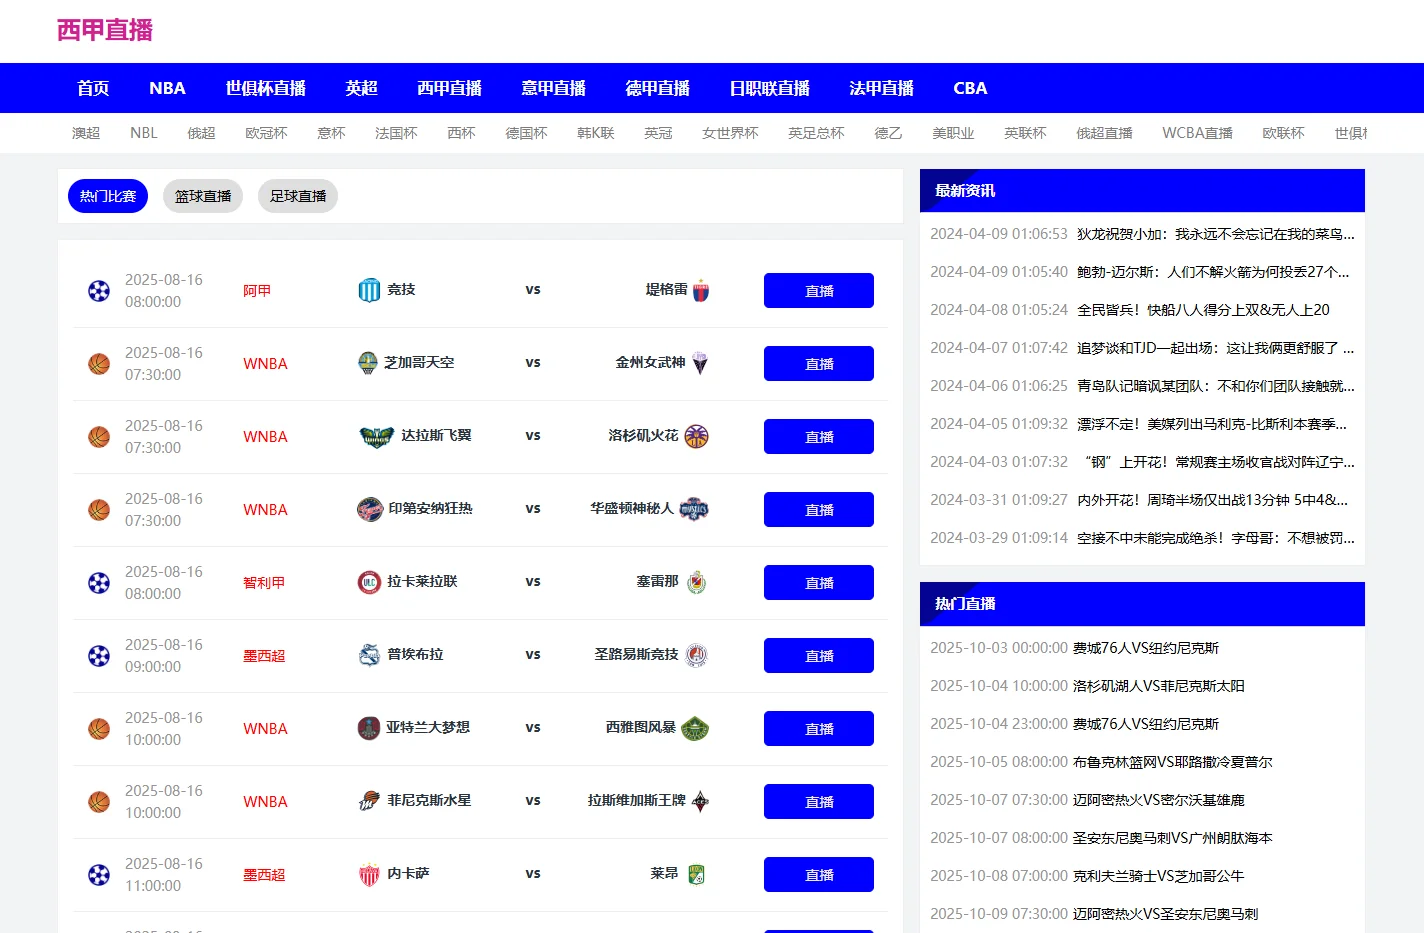Click the 阿甲 league label
The height and width of the screenshot is (933, 1424).
257,291
